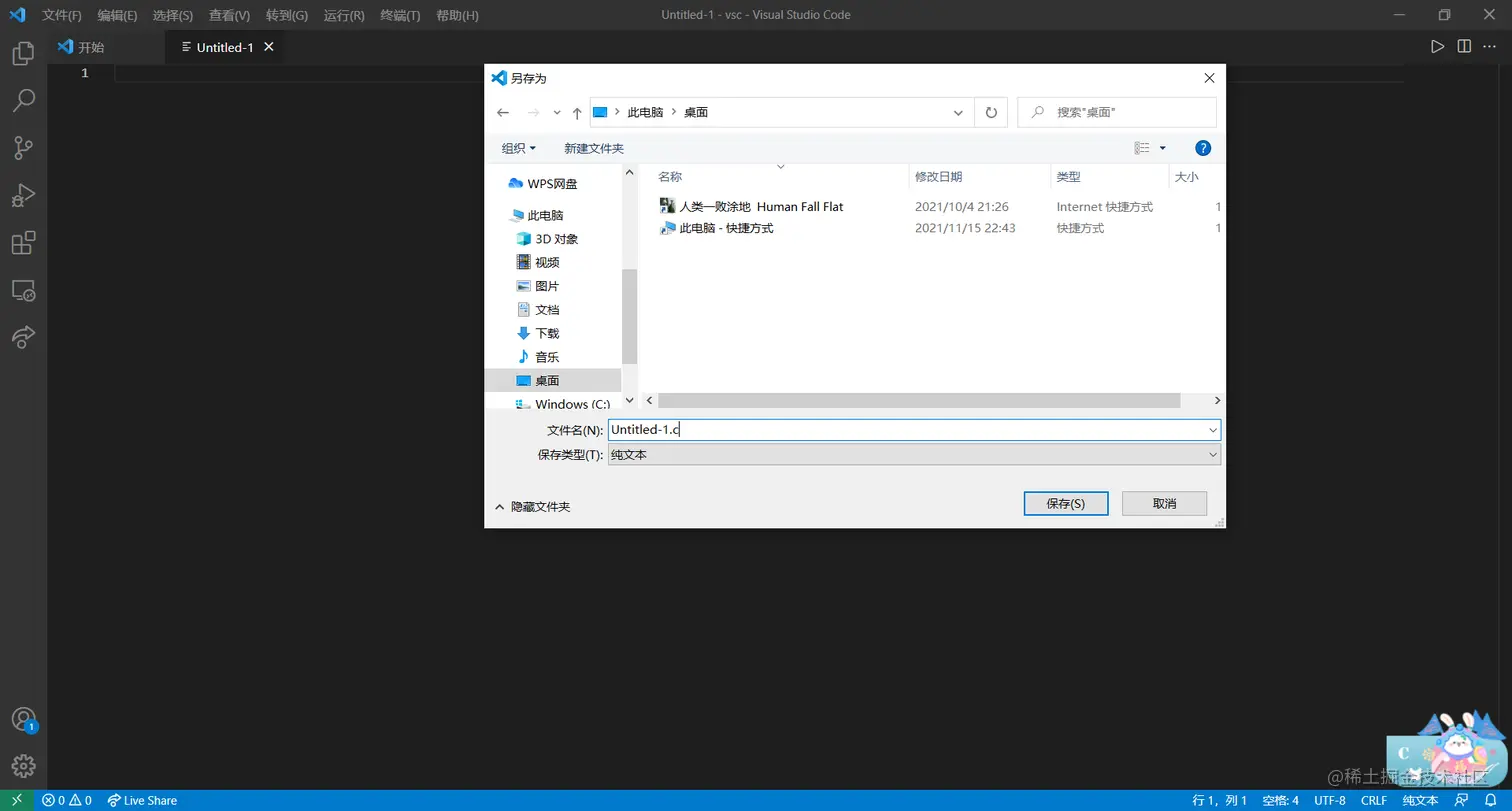This screenshot has width=1512, height=811.
Task: Open the recent locations dropdown arrow
Action: (x=557, y=113)
